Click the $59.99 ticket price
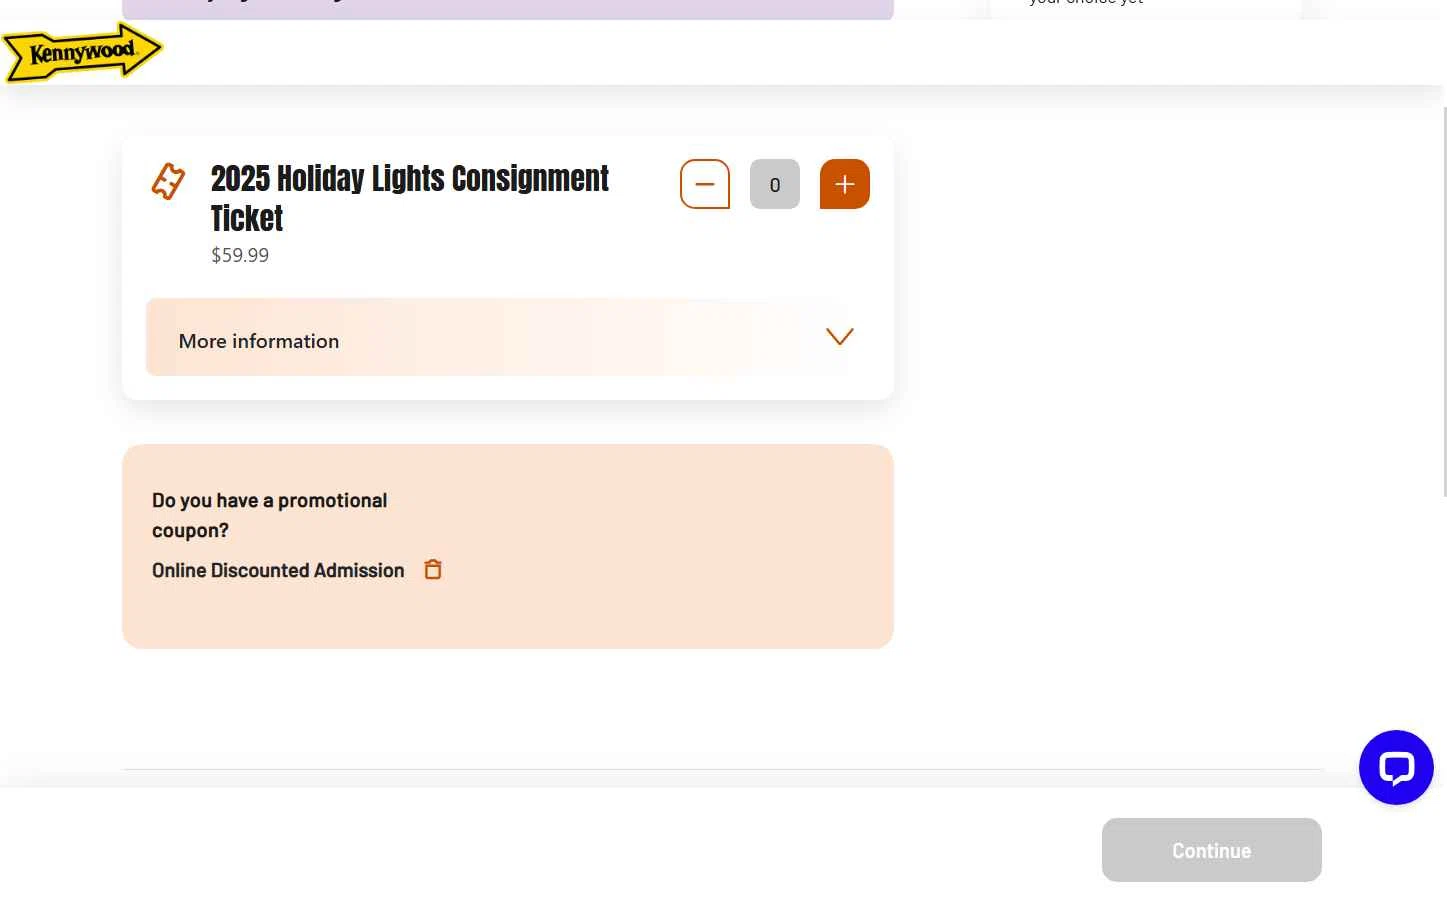This screenshot has width=1447, height=912. [x=240, y=255]
